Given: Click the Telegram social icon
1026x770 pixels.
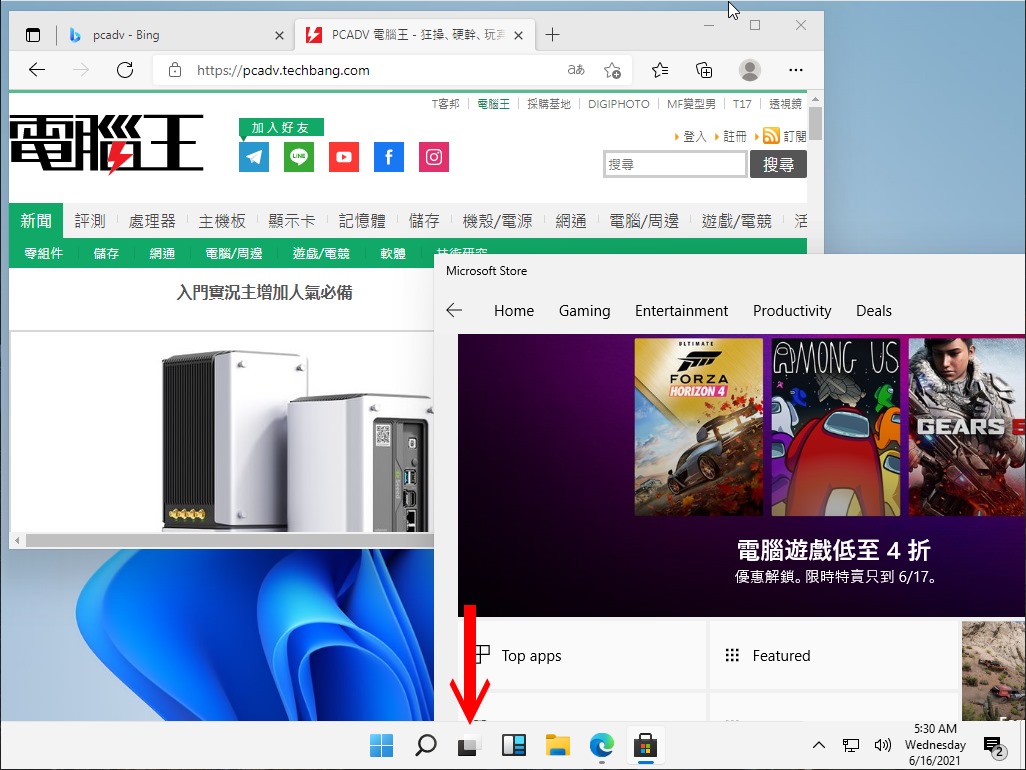Looking at the screenshot, I should (254, 157).
